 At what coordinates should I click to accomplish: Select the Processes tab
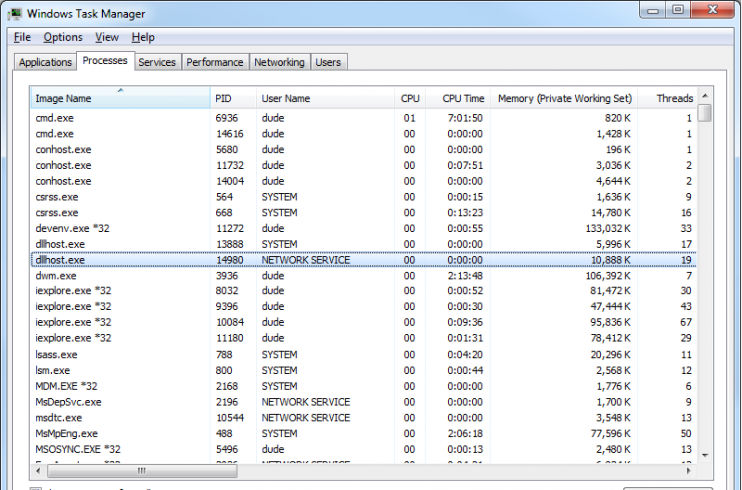click(x=105, y=61)
